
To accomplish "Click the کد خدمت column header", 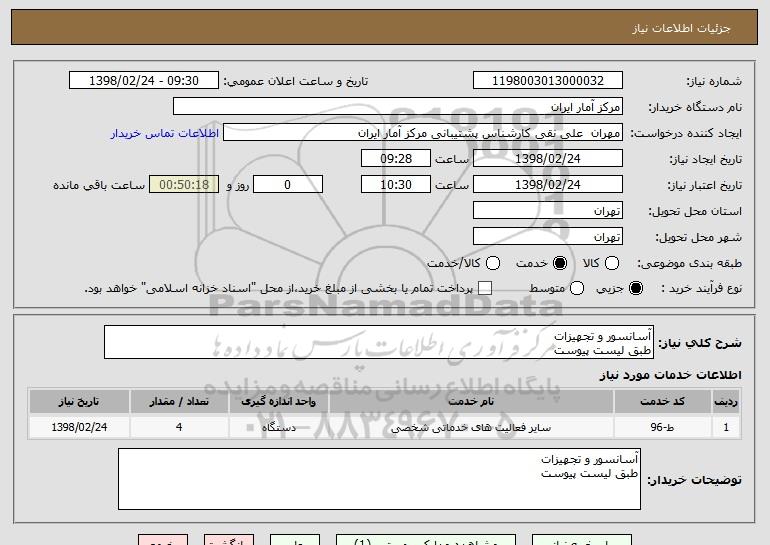I will [x=662, y=402].
